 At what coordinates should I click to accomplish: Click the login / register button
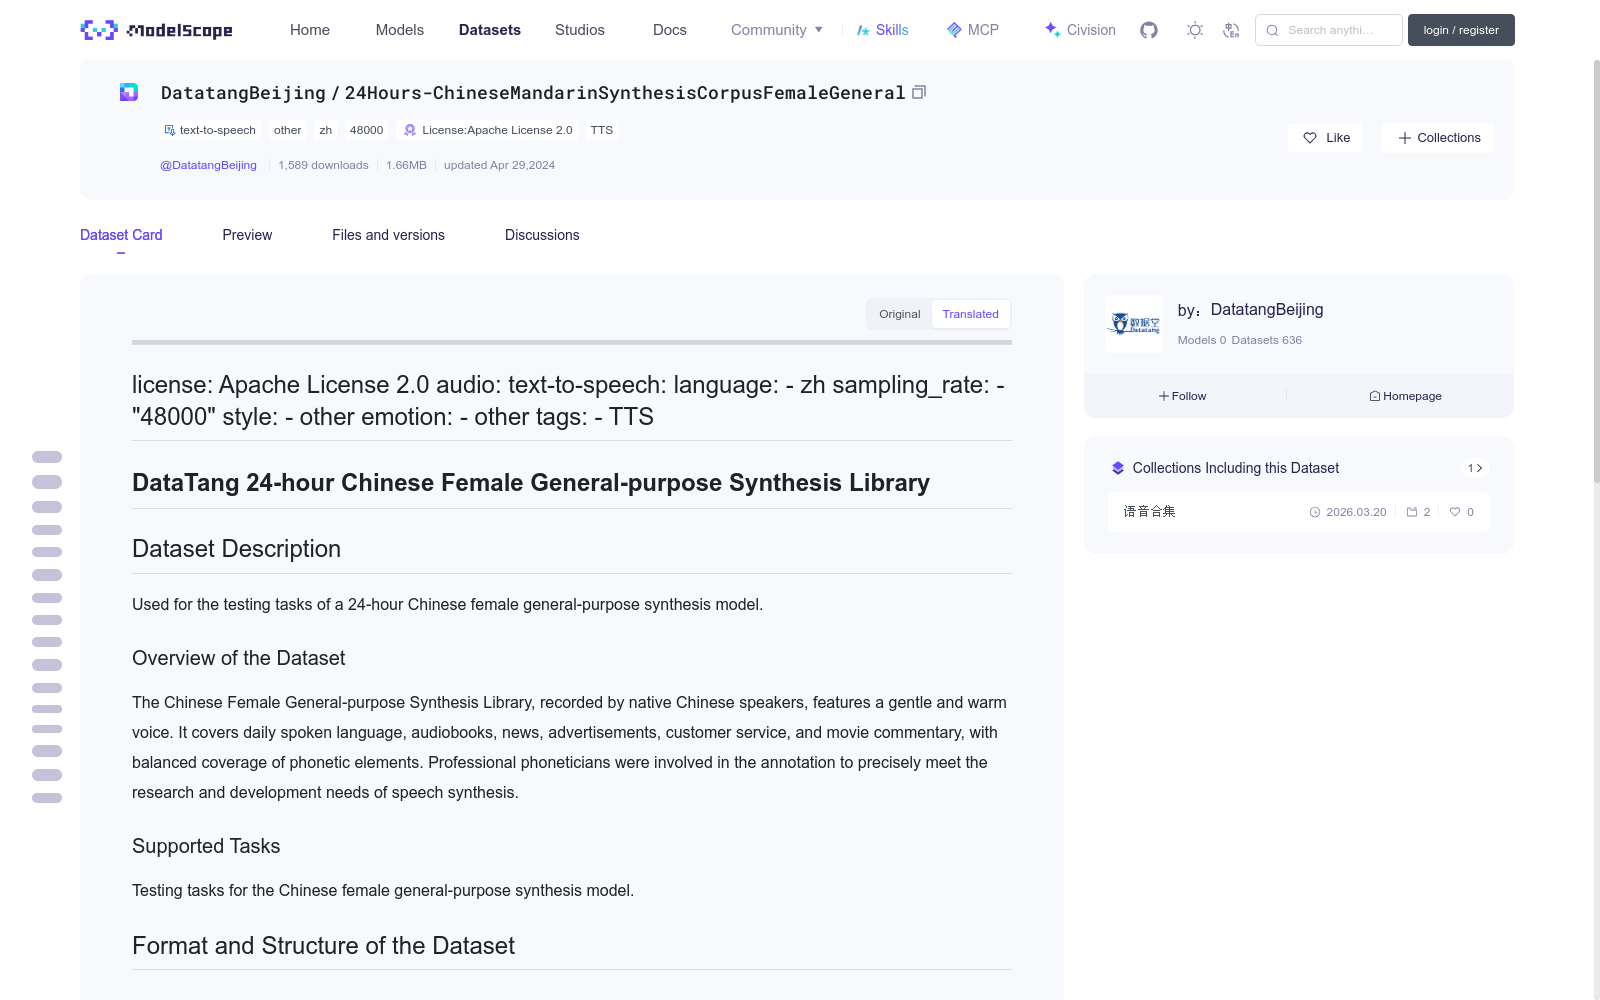pyautogui.click(x=1461, y=30)
